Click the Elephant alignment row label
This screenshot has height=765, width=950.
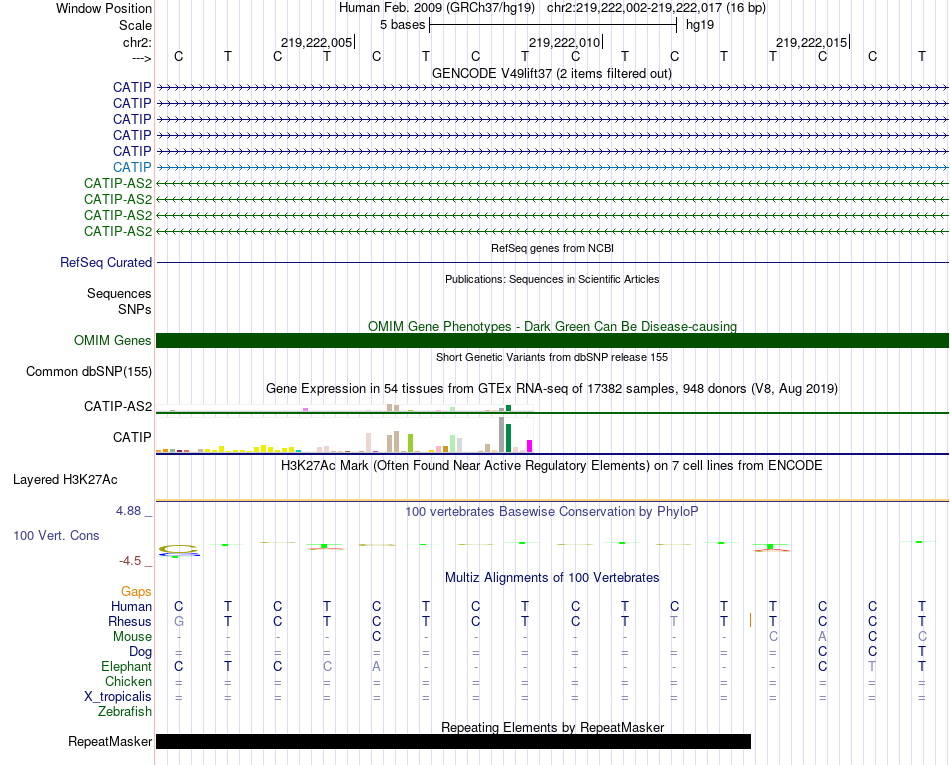coord(126,666)
